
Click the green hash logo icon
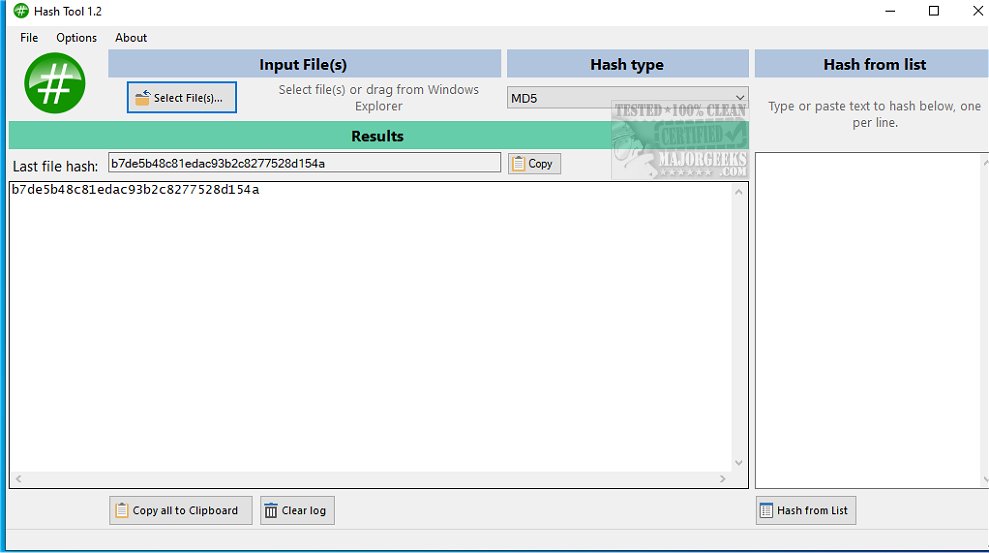pyautogui.click(x=55, y=83)
